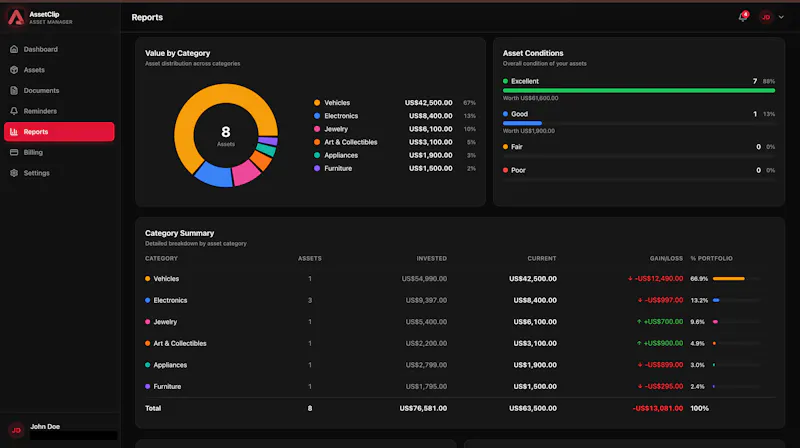Viewport: 800px width, 448px height.
Task: Select the Appliances row in Category Summary
Action: [460, 365]
